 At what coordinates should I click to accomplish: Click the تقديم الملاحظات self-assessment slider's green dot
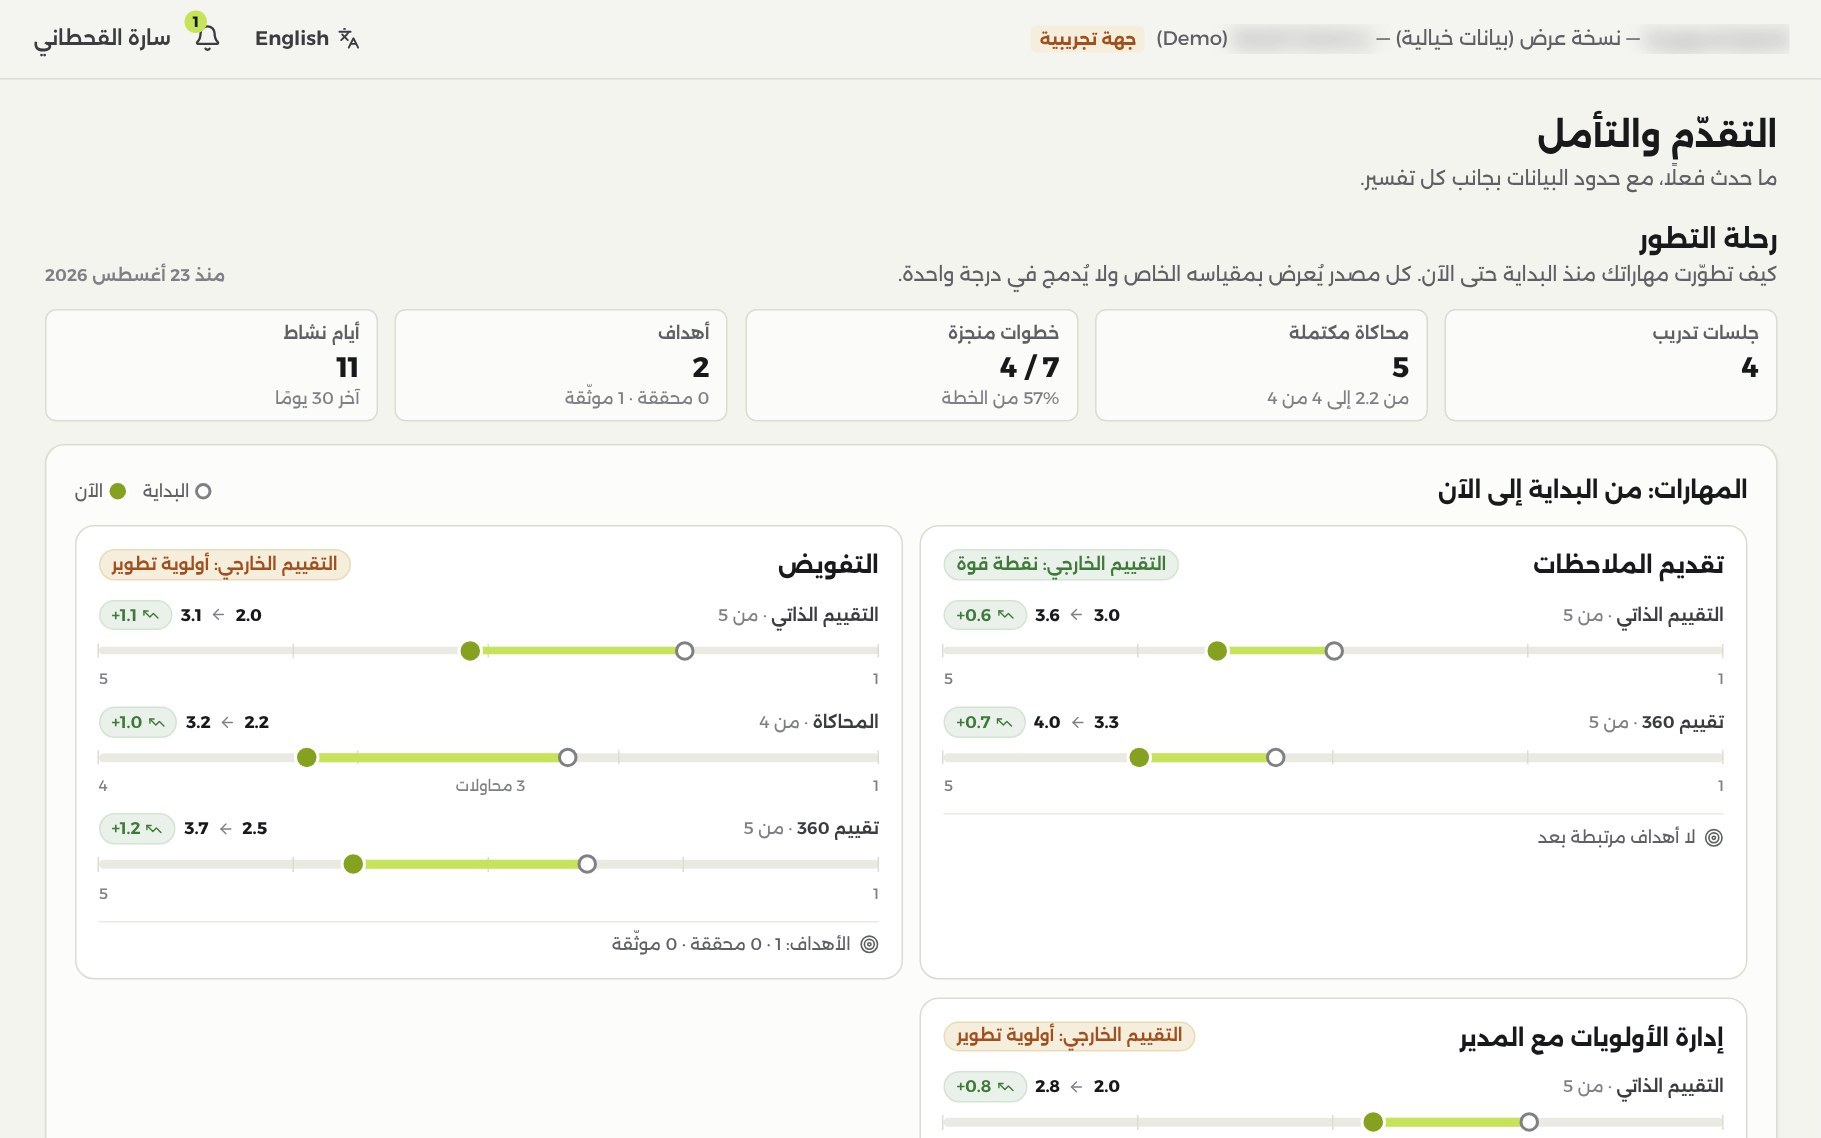click(x=1217, y=651)
